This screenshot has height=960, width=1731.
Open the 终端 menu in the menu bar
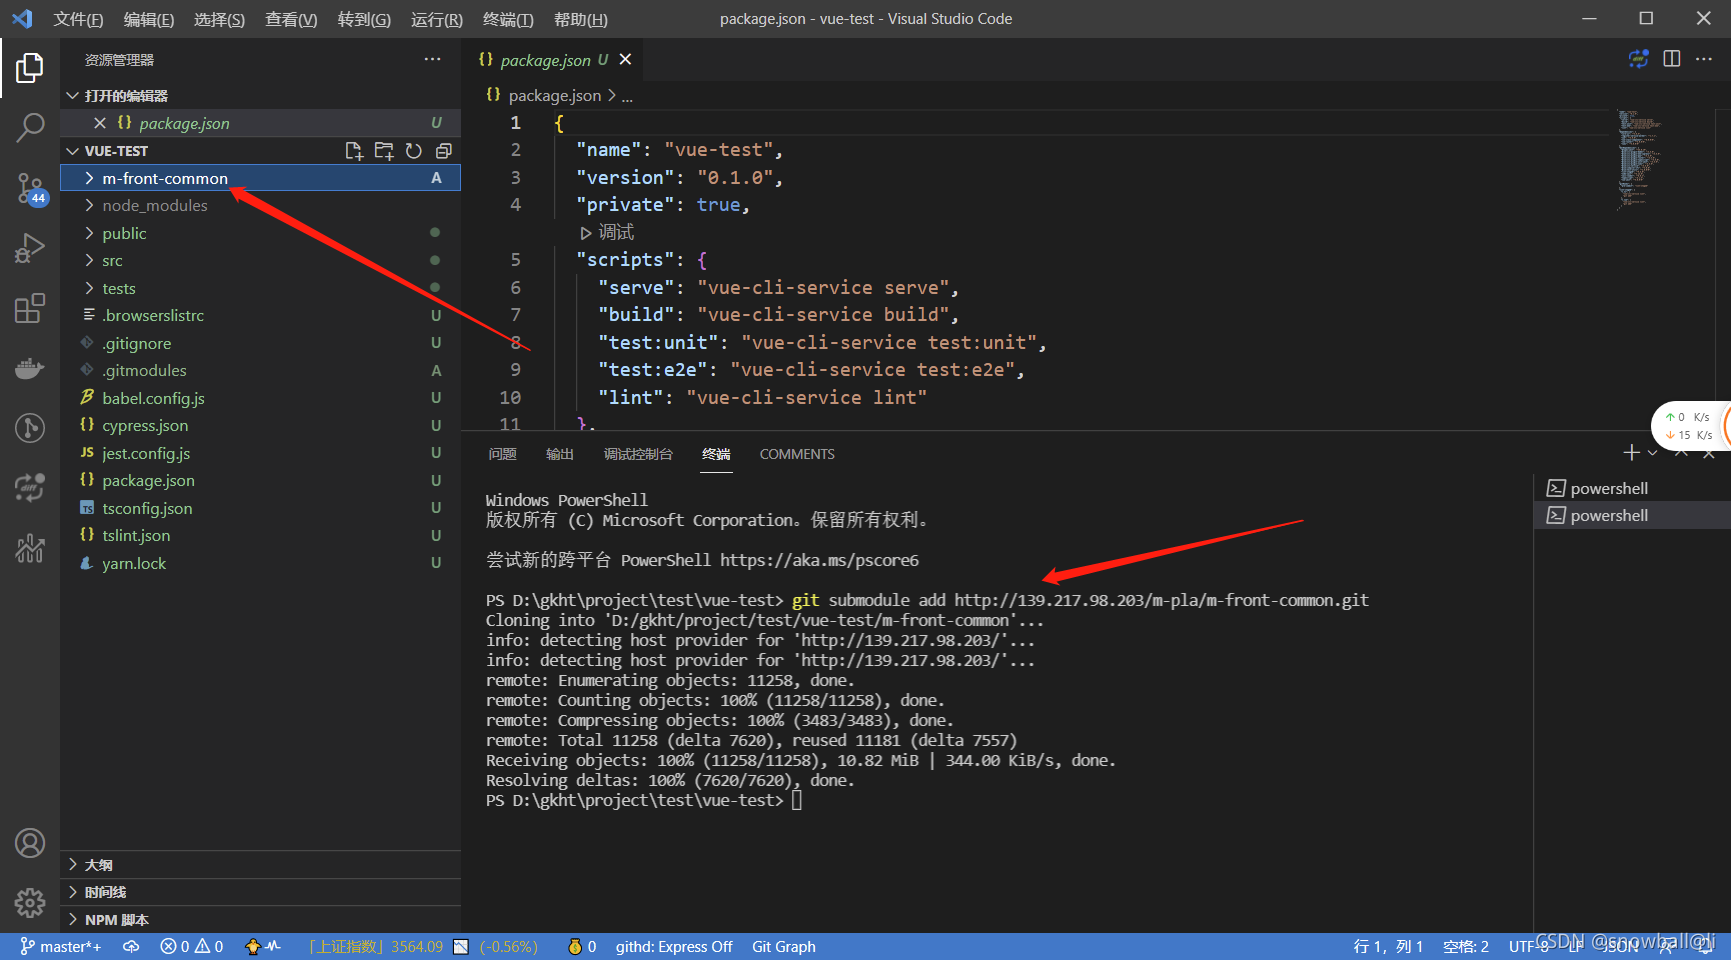507,18
